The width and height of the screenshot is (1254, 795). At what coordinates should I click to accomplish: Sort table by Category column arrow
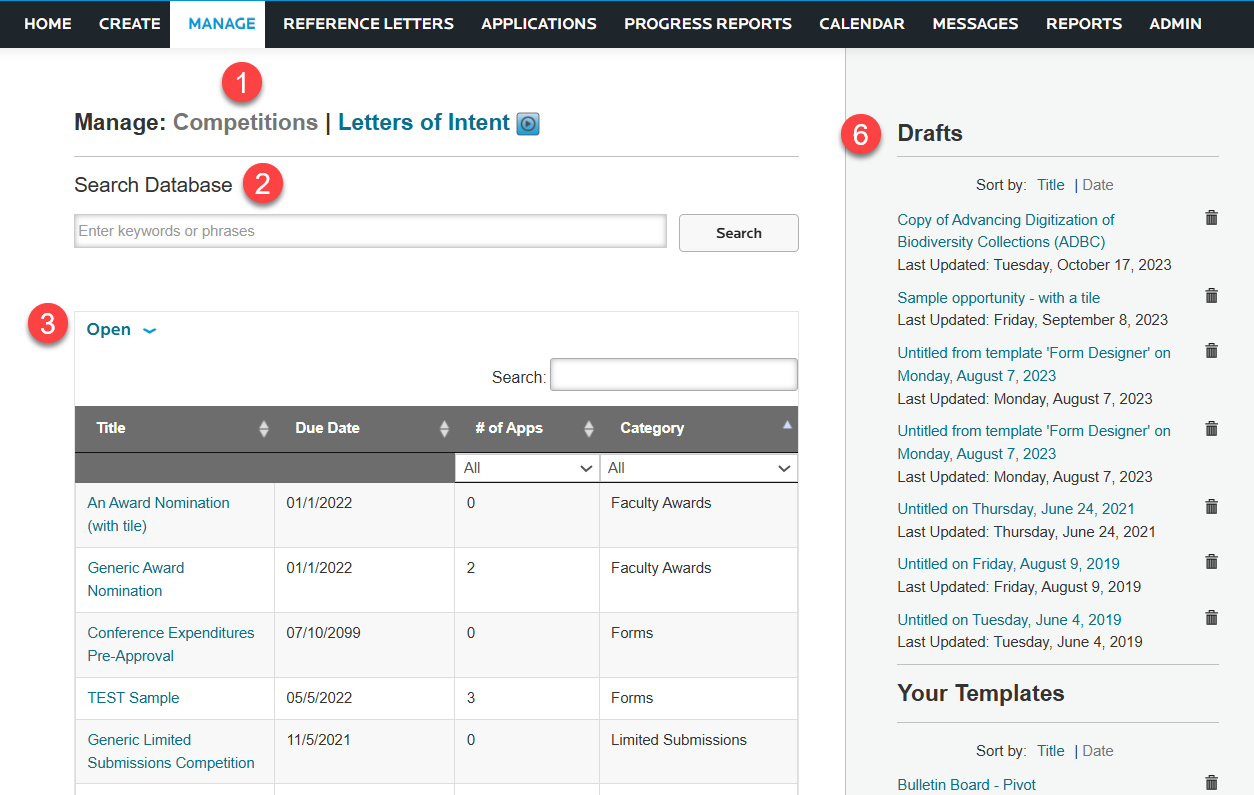click(787, 425)
